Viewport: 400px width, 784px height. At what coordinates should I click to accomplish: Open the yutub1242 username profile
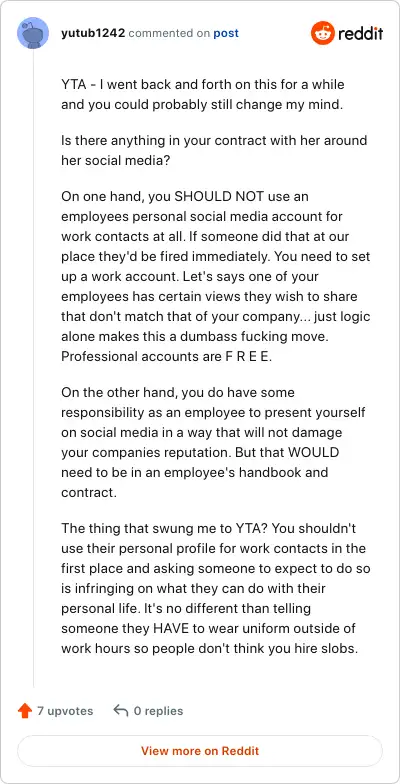[x=93, y=34]
